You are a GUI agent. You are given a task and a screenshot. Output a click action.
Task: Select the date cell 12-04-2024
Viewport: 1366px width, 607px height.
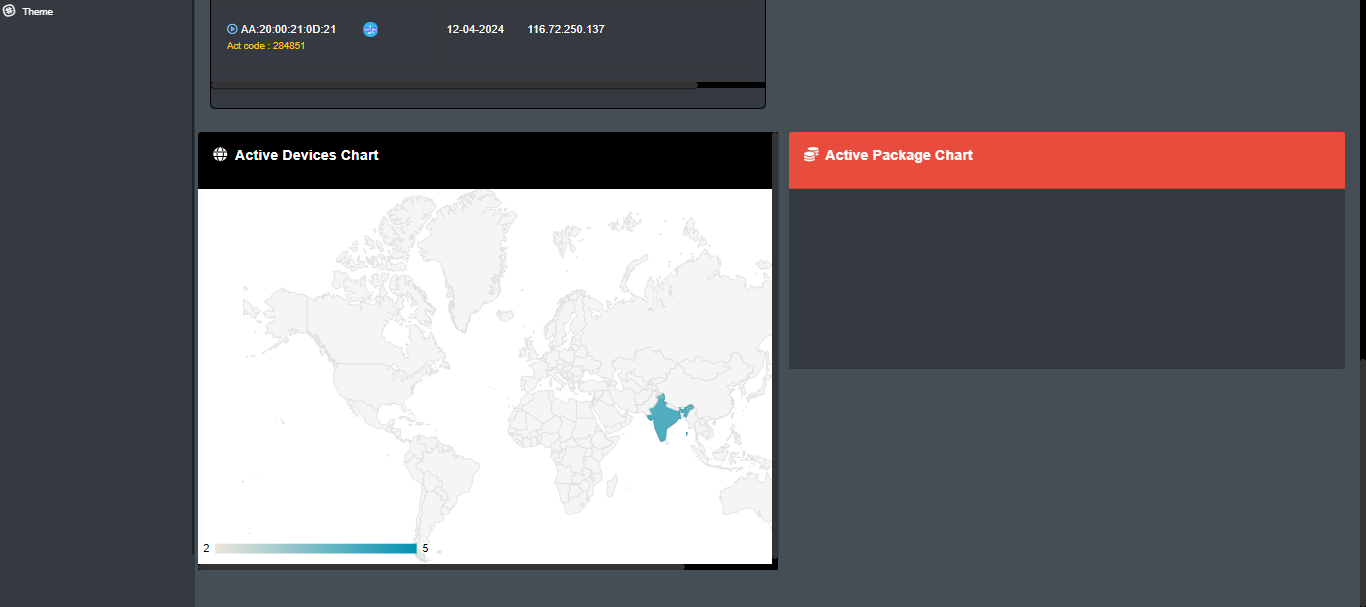[x=475, y=29]
